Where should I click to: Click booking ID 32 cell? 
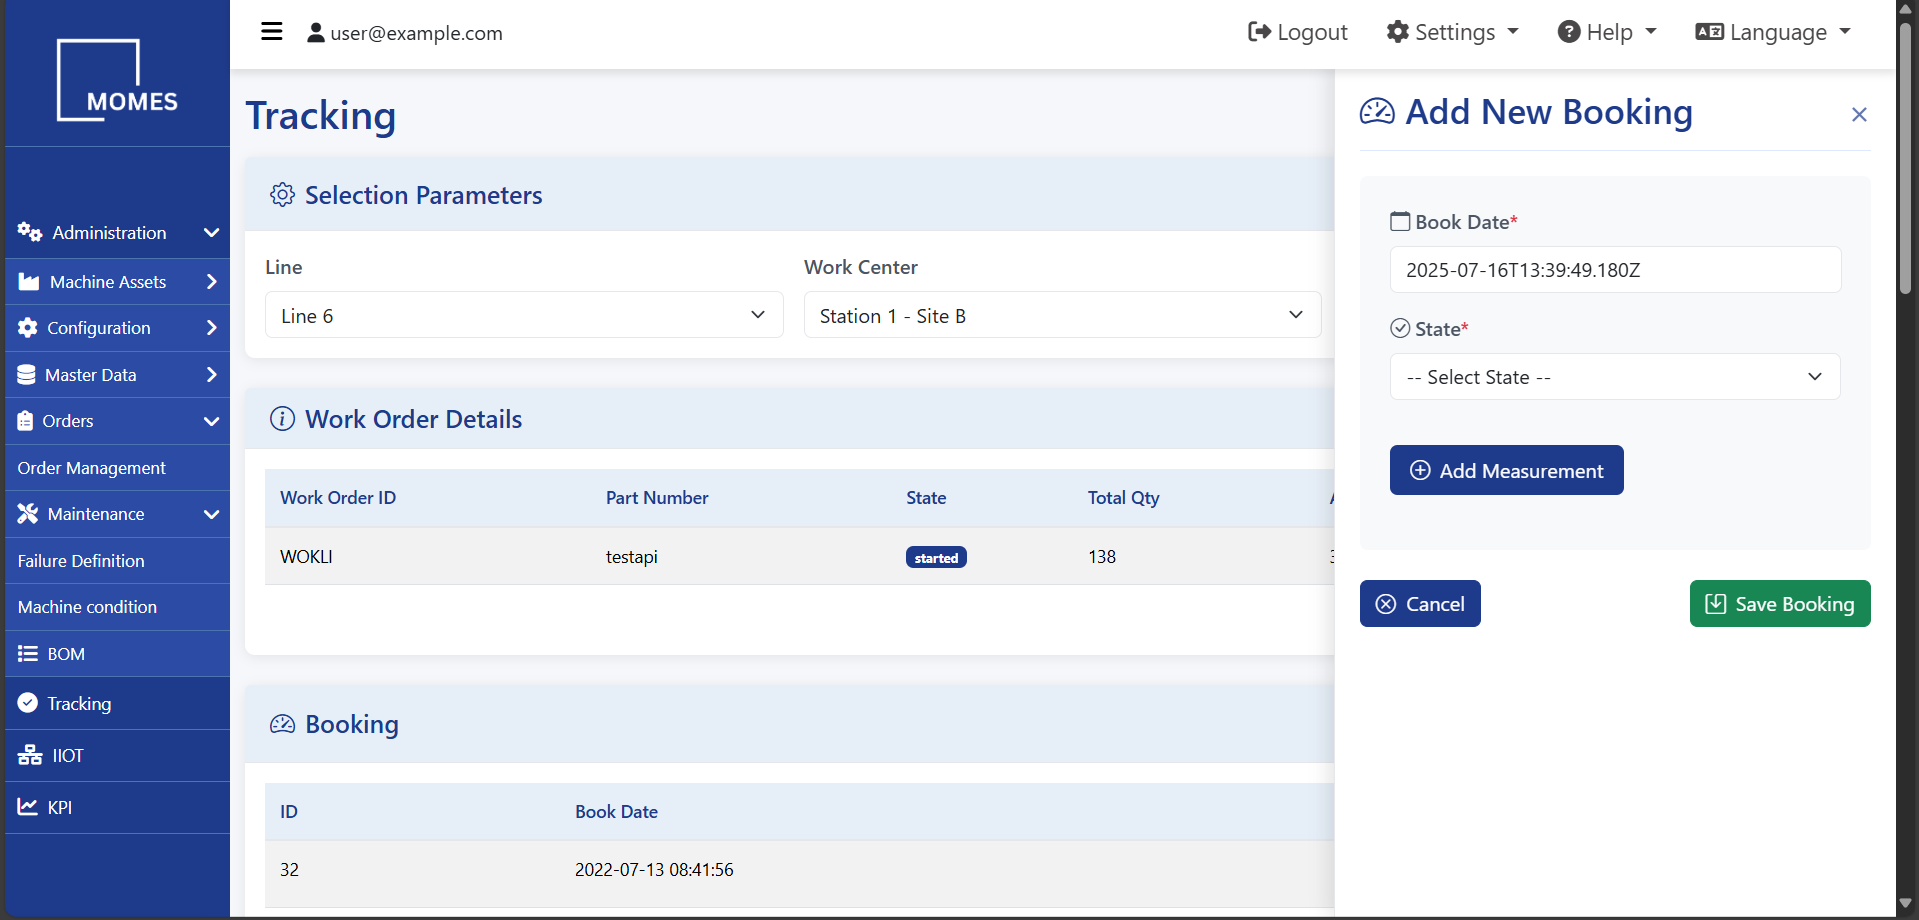click(x=289, y=870)
